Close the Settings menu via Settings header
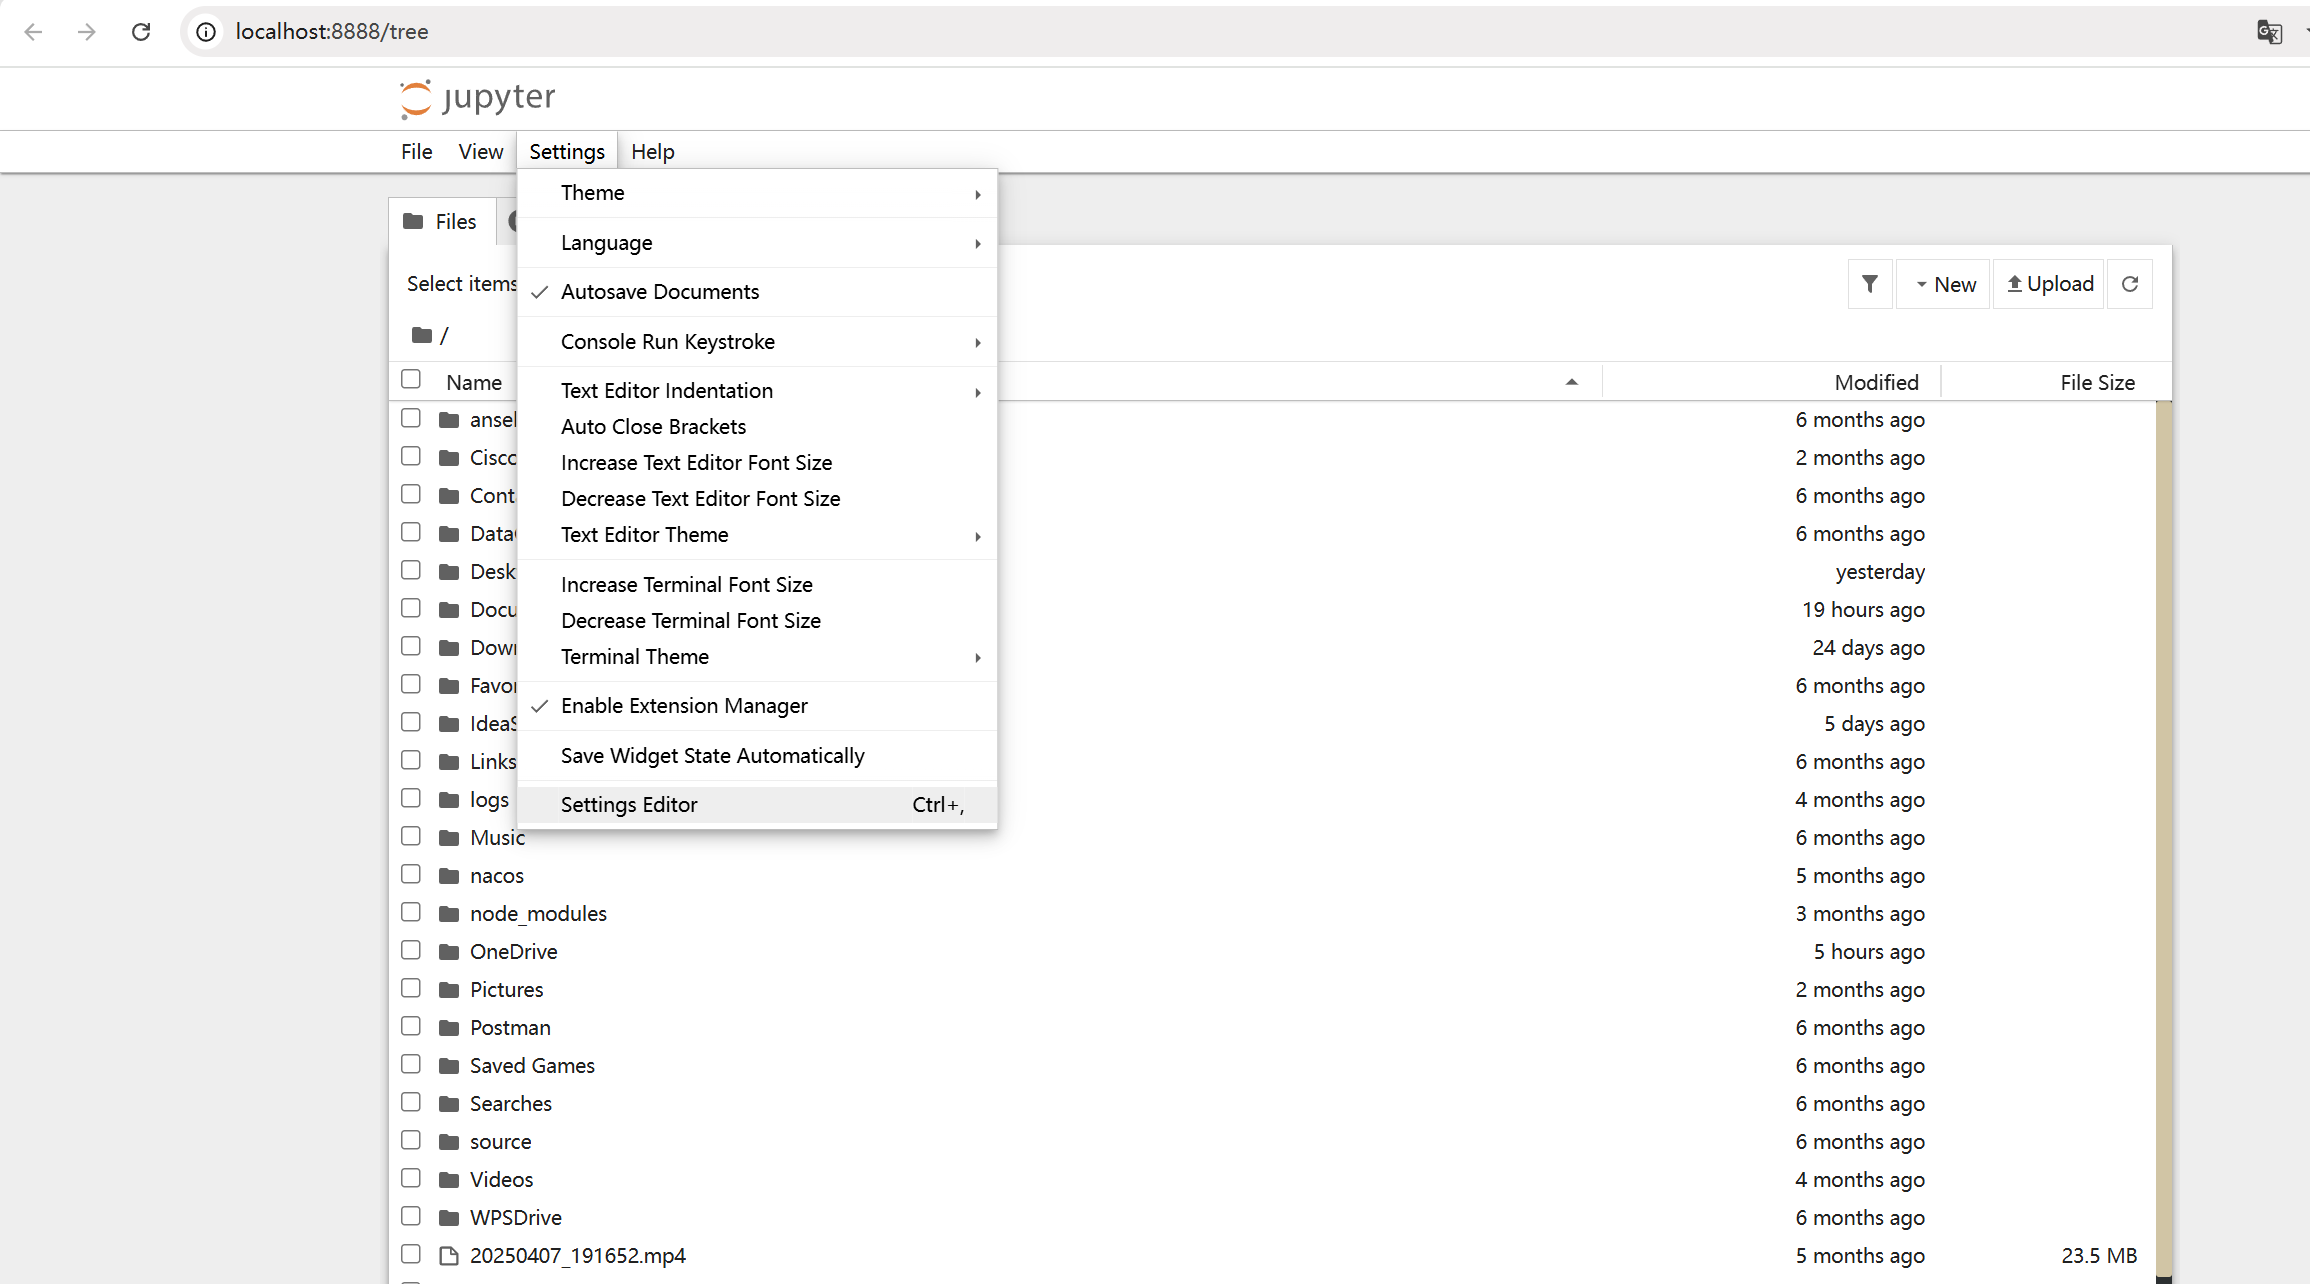The image size is (2310, 1284). pyautogui.click(x=567, y=152)
